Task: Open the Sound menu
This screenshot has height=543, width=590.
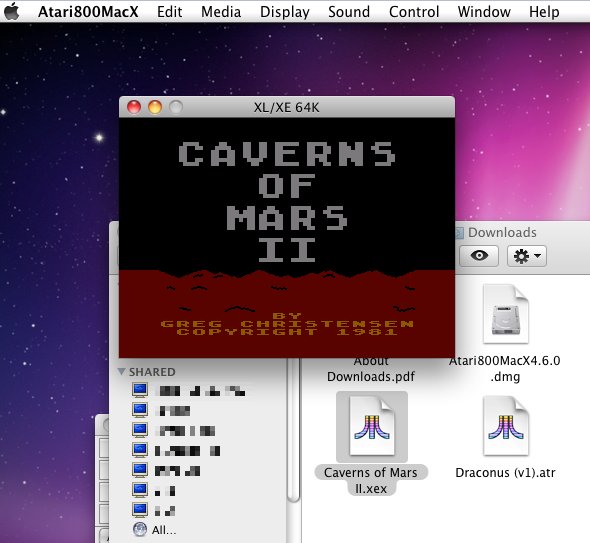Action: click(349, 12)
